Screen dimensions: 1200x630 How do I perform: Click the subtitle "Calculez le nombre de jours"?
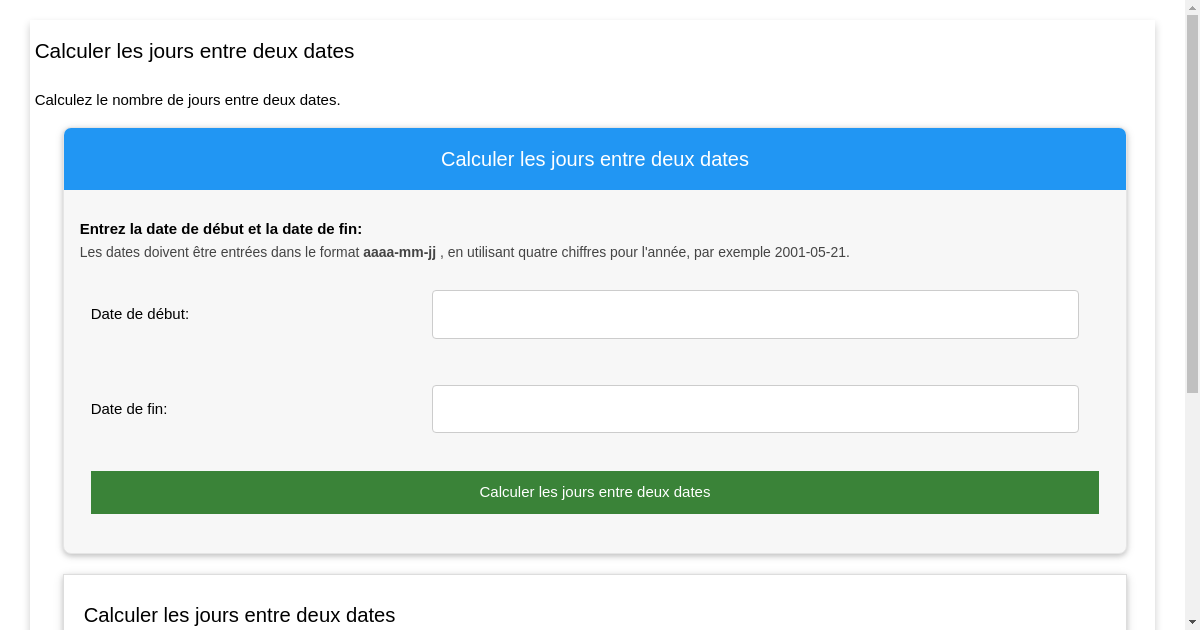point(187,100)
